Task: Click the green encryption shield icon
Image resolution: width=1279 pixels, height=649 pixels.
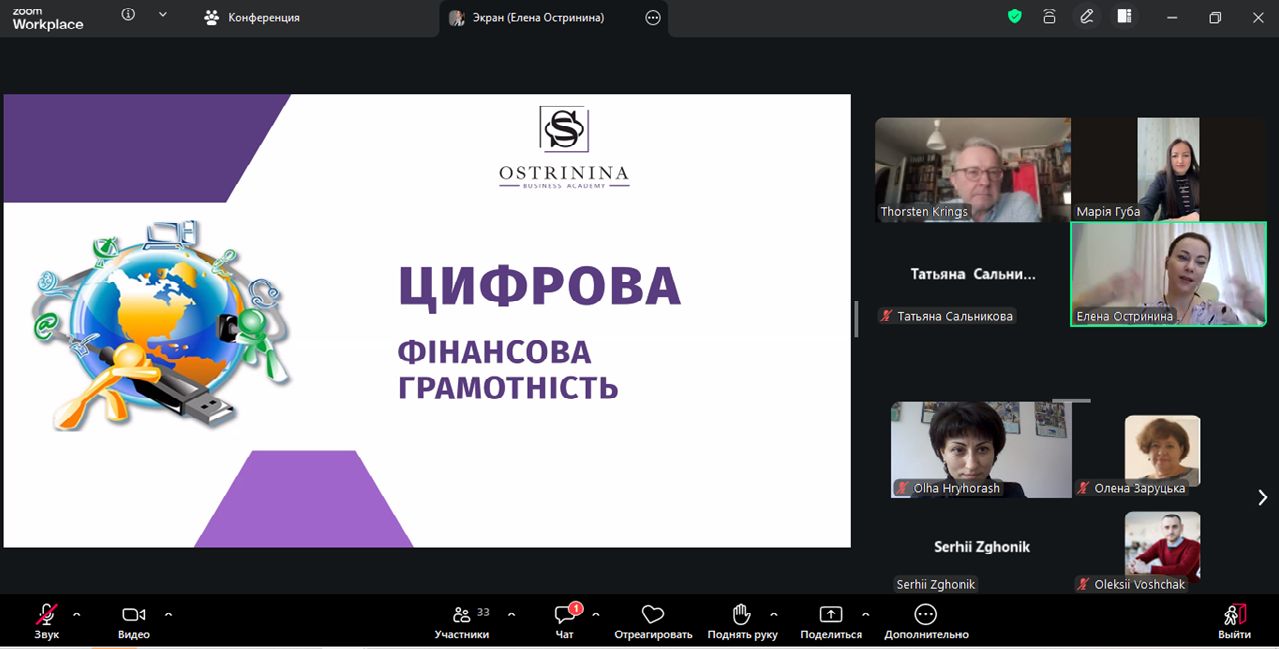Action: (x=1014, y=17)
